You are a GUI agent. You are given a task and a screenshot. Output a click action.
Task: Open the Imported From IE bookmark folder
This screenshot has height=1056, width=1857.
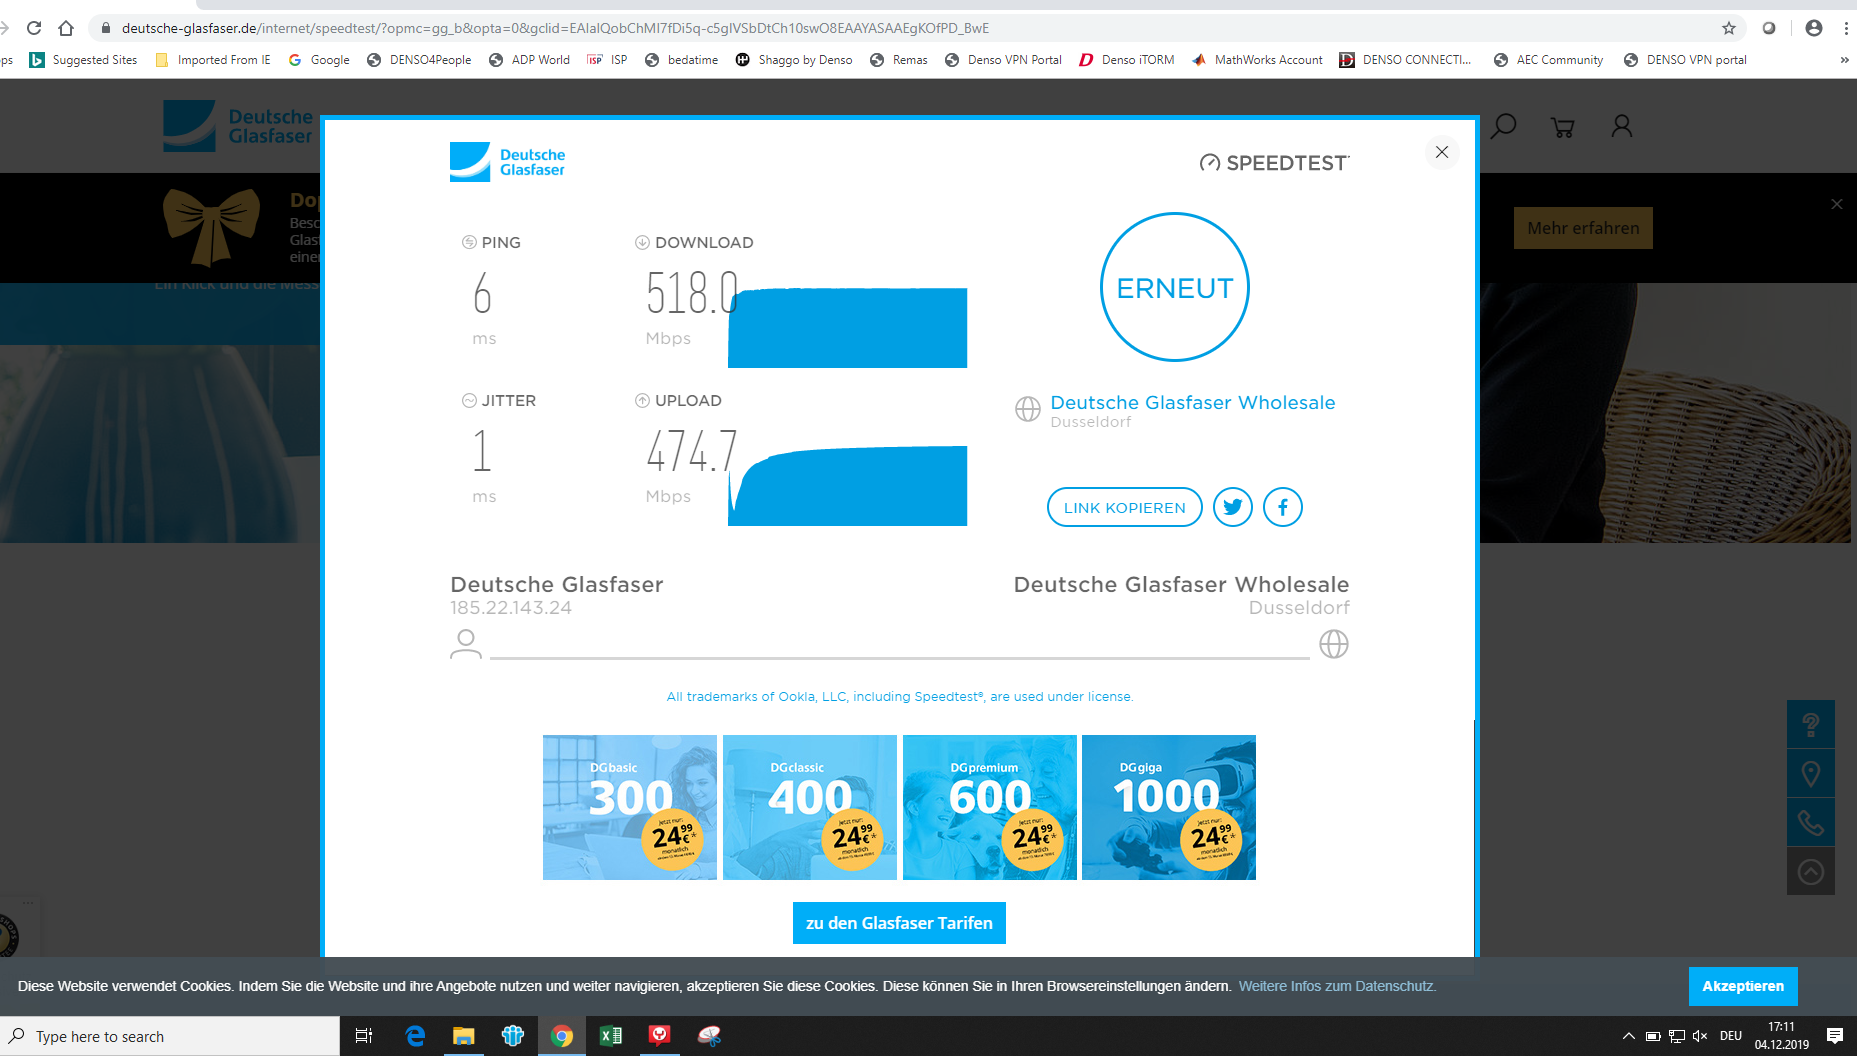tap(213, 60)
